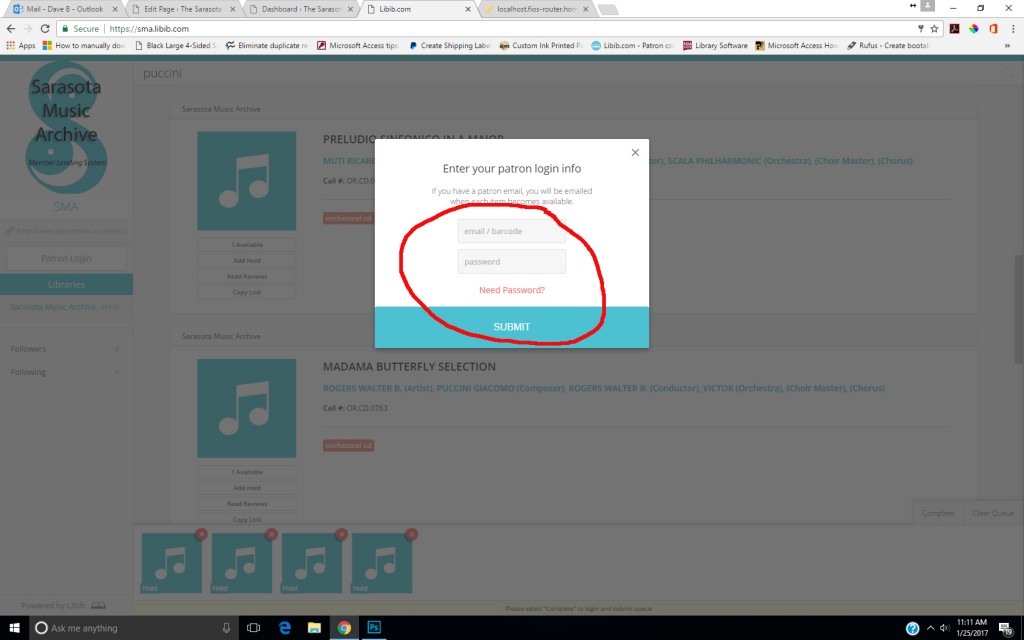Click the orchestral cd tag on Madama Butterfly

coord(348,445)
